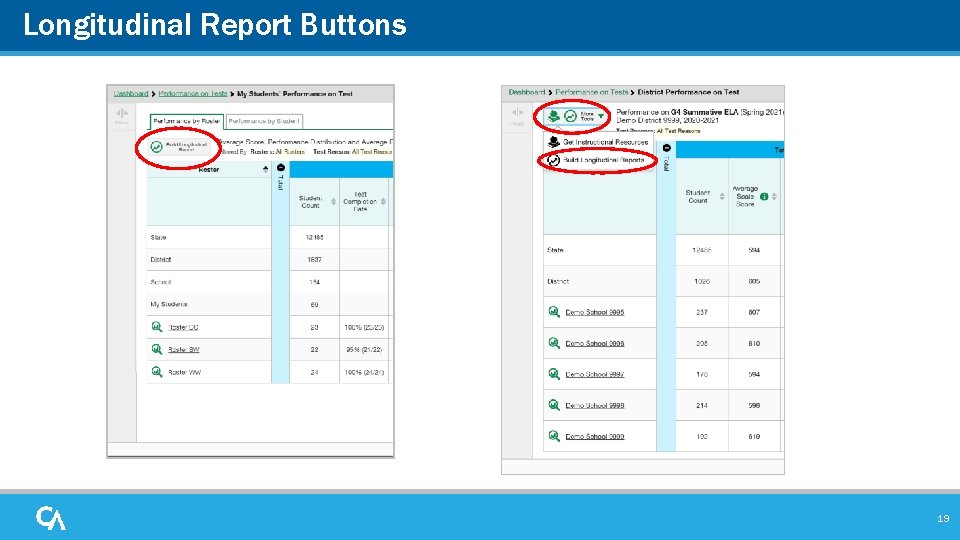Viewport: 960px width, 540px height.
Task: Open the Roster WW link
Action: (x=185, y=372)
